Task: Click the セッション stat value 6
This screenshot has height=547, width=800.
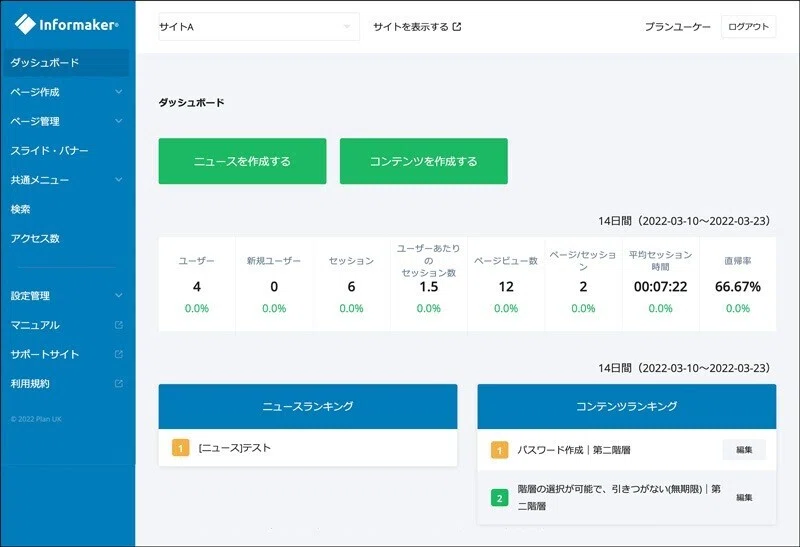Action: (352, 287)
